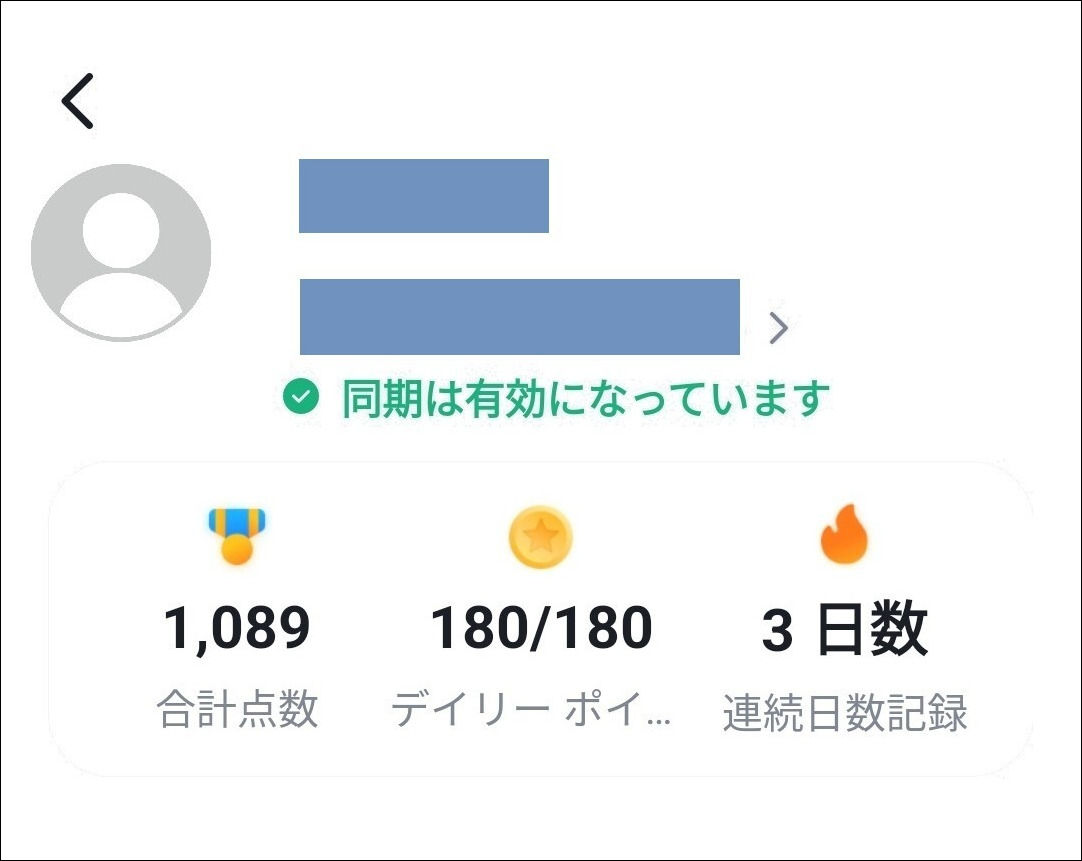Open the 合計点数 label

coord(237,709)
